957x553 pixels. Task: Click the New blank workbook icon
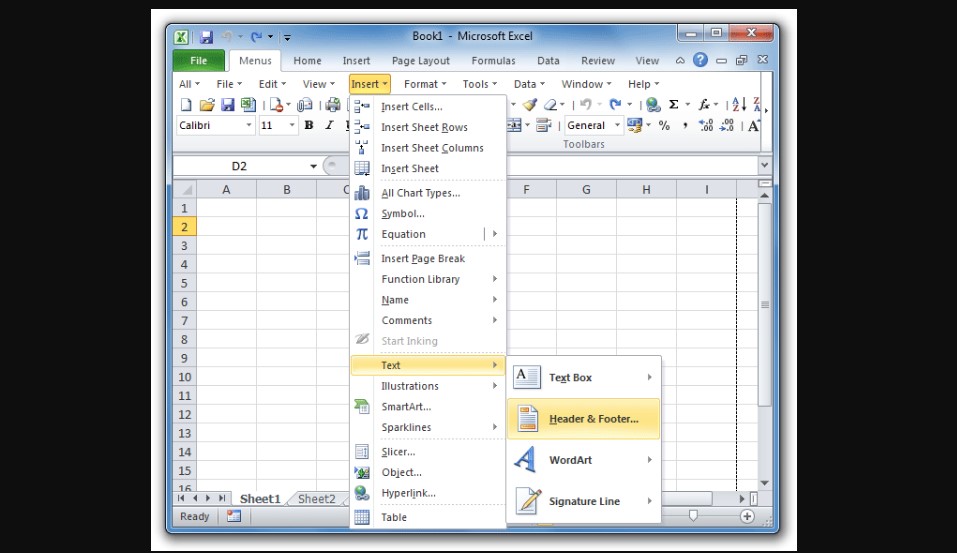186,105
